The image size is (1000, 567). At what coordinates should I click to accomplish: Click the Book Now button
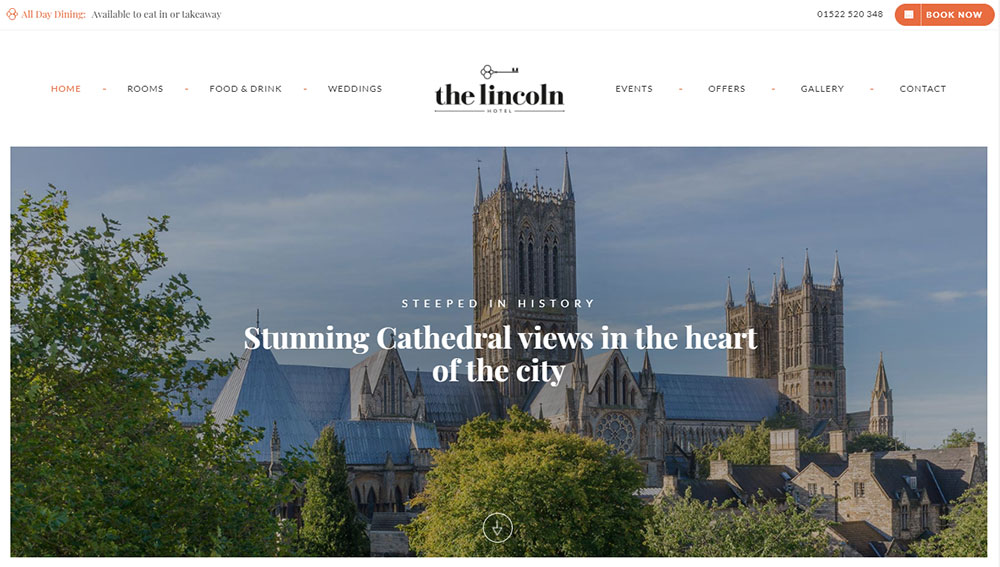tap(944, 15)
